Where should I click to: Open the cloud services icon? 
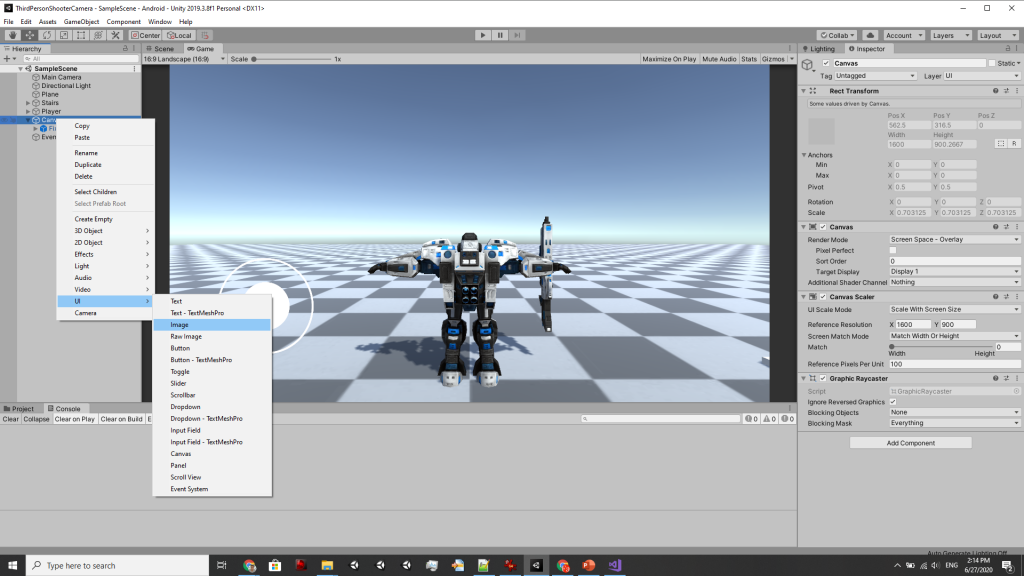(x=870, y=35)
